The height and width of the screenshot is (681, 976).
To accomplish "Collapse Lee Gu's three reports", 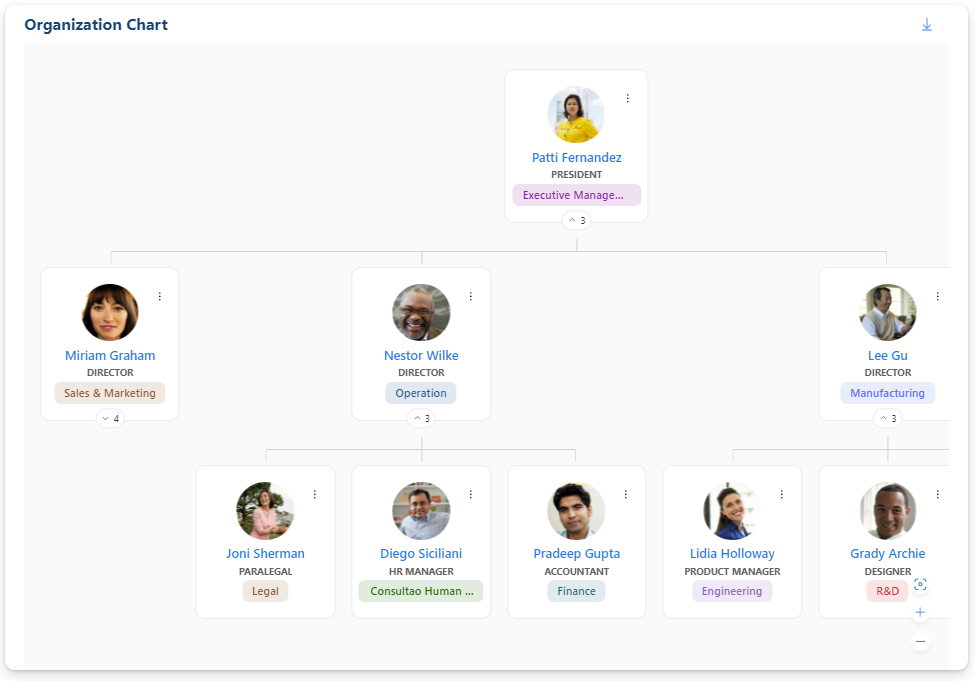I will click(x=887, y=418).
